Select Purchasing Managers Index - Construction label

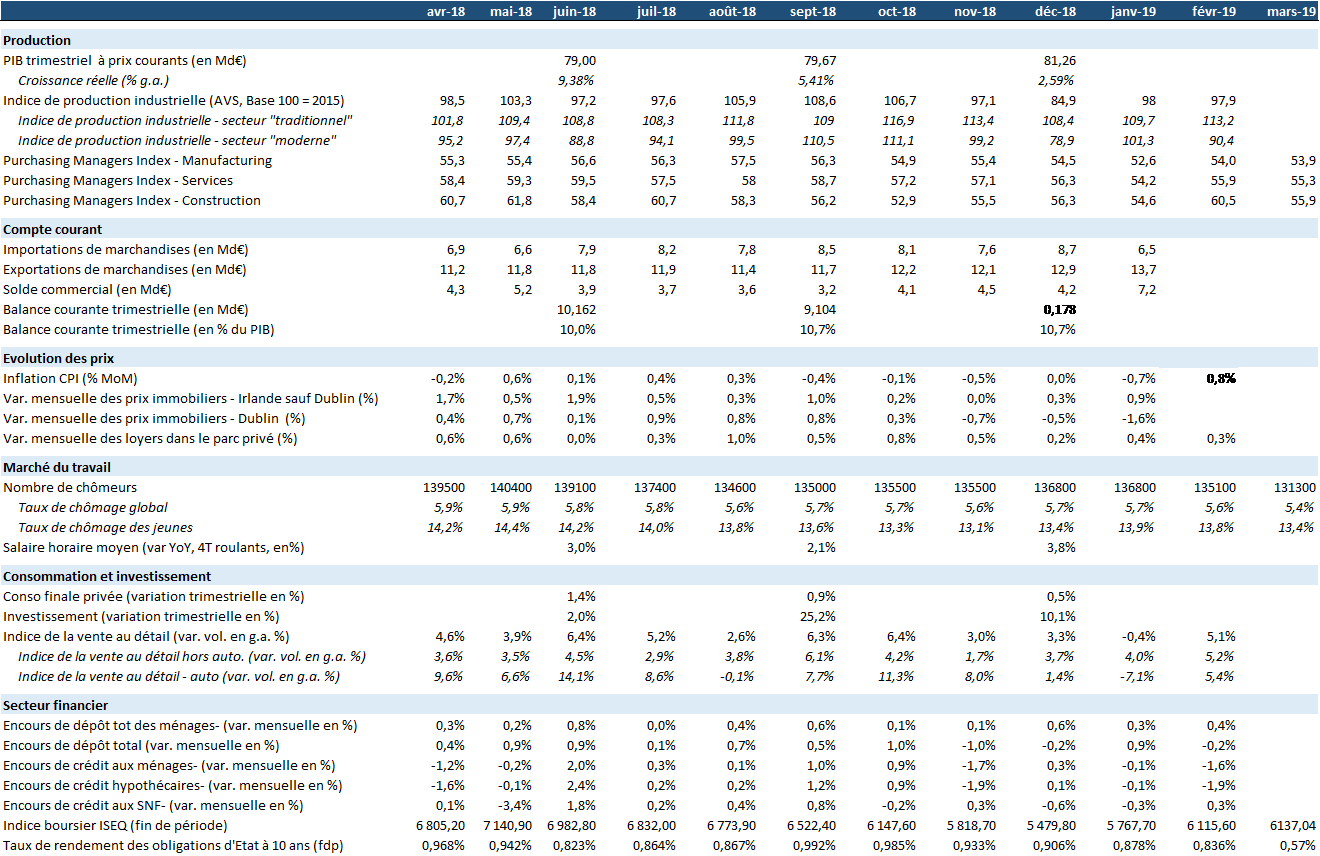(132, 200)
